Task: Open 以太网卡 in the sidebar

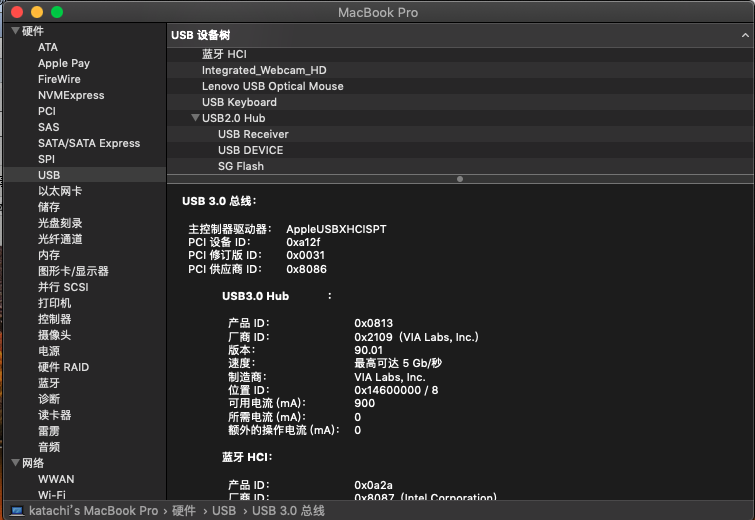Action: 60,191
